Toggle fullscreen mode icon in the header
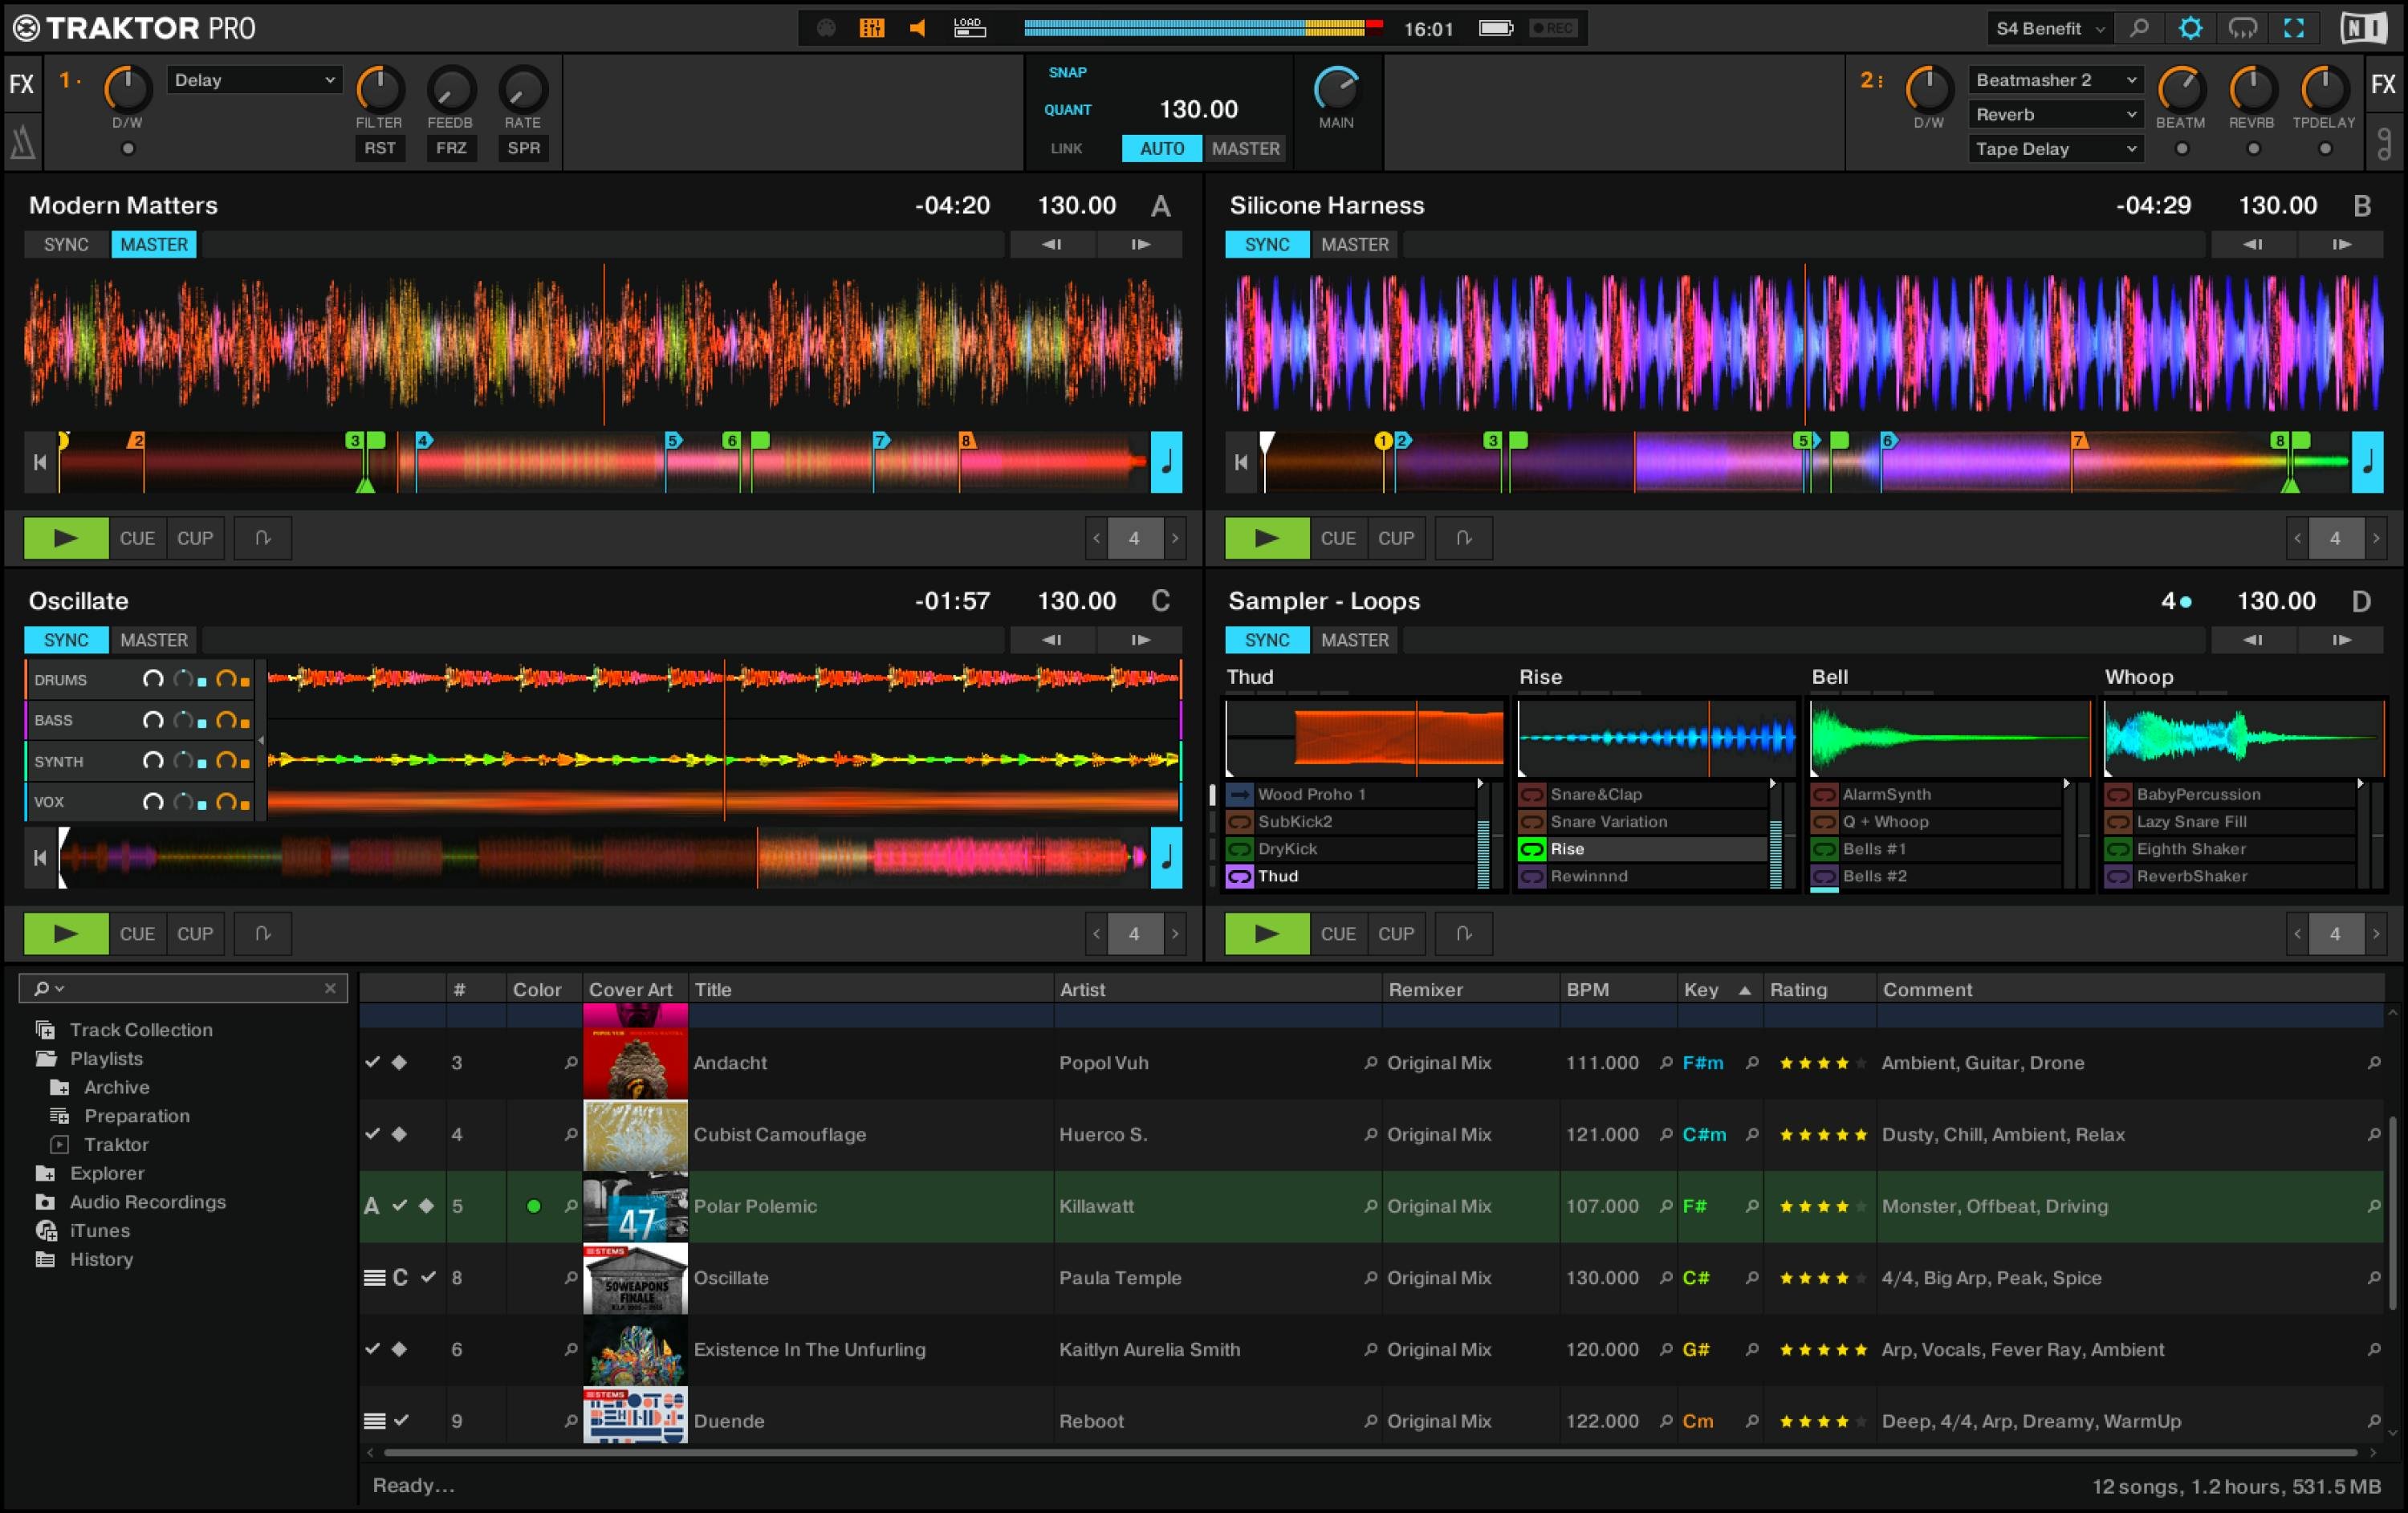The image size is (2408, 1513). 2294,28
